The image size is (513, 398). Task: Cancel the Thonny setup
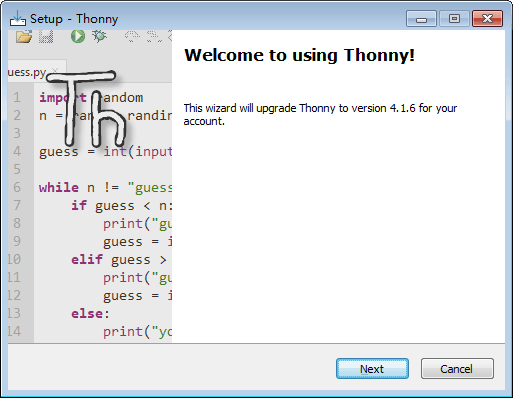(x=457, y=369)
